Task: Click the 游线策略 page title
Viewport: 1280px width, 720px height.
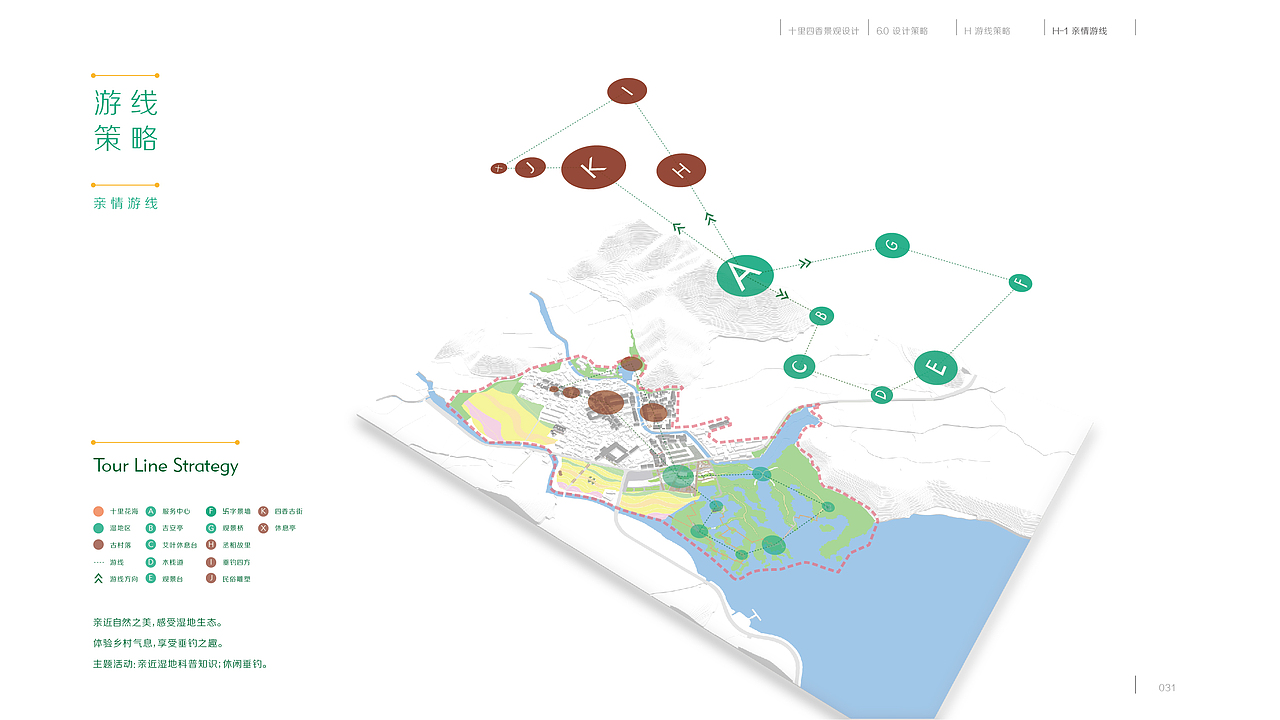Action: [126, 120]
